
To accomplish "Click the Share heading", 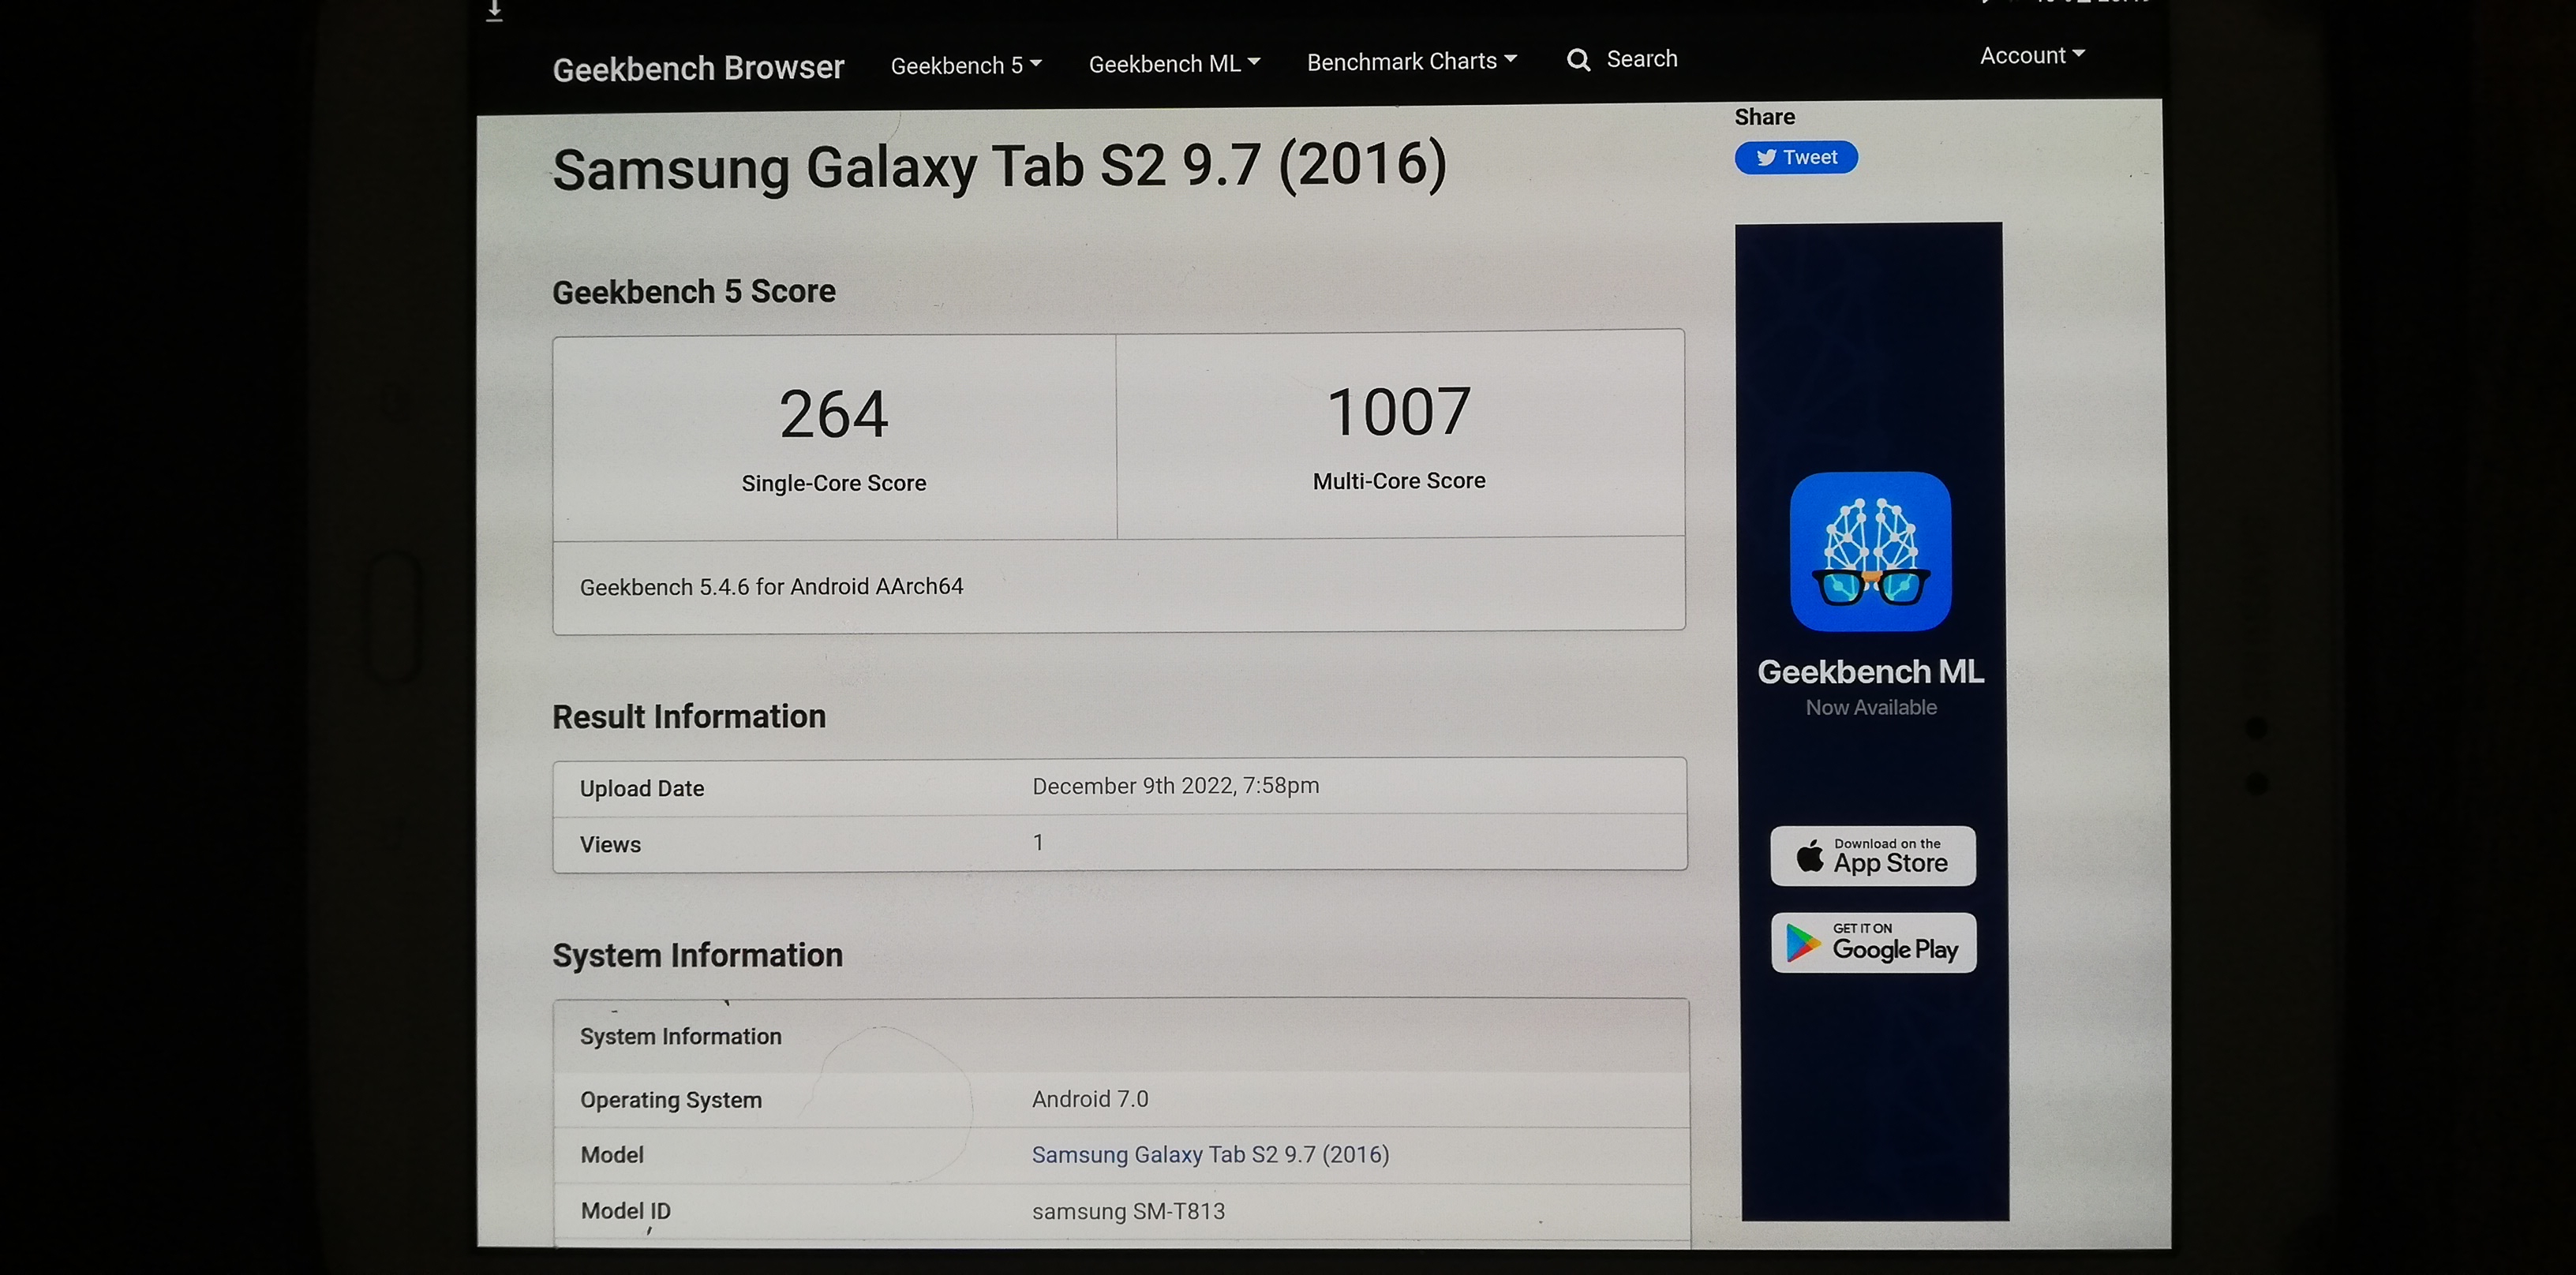I will coord(1764,117).
